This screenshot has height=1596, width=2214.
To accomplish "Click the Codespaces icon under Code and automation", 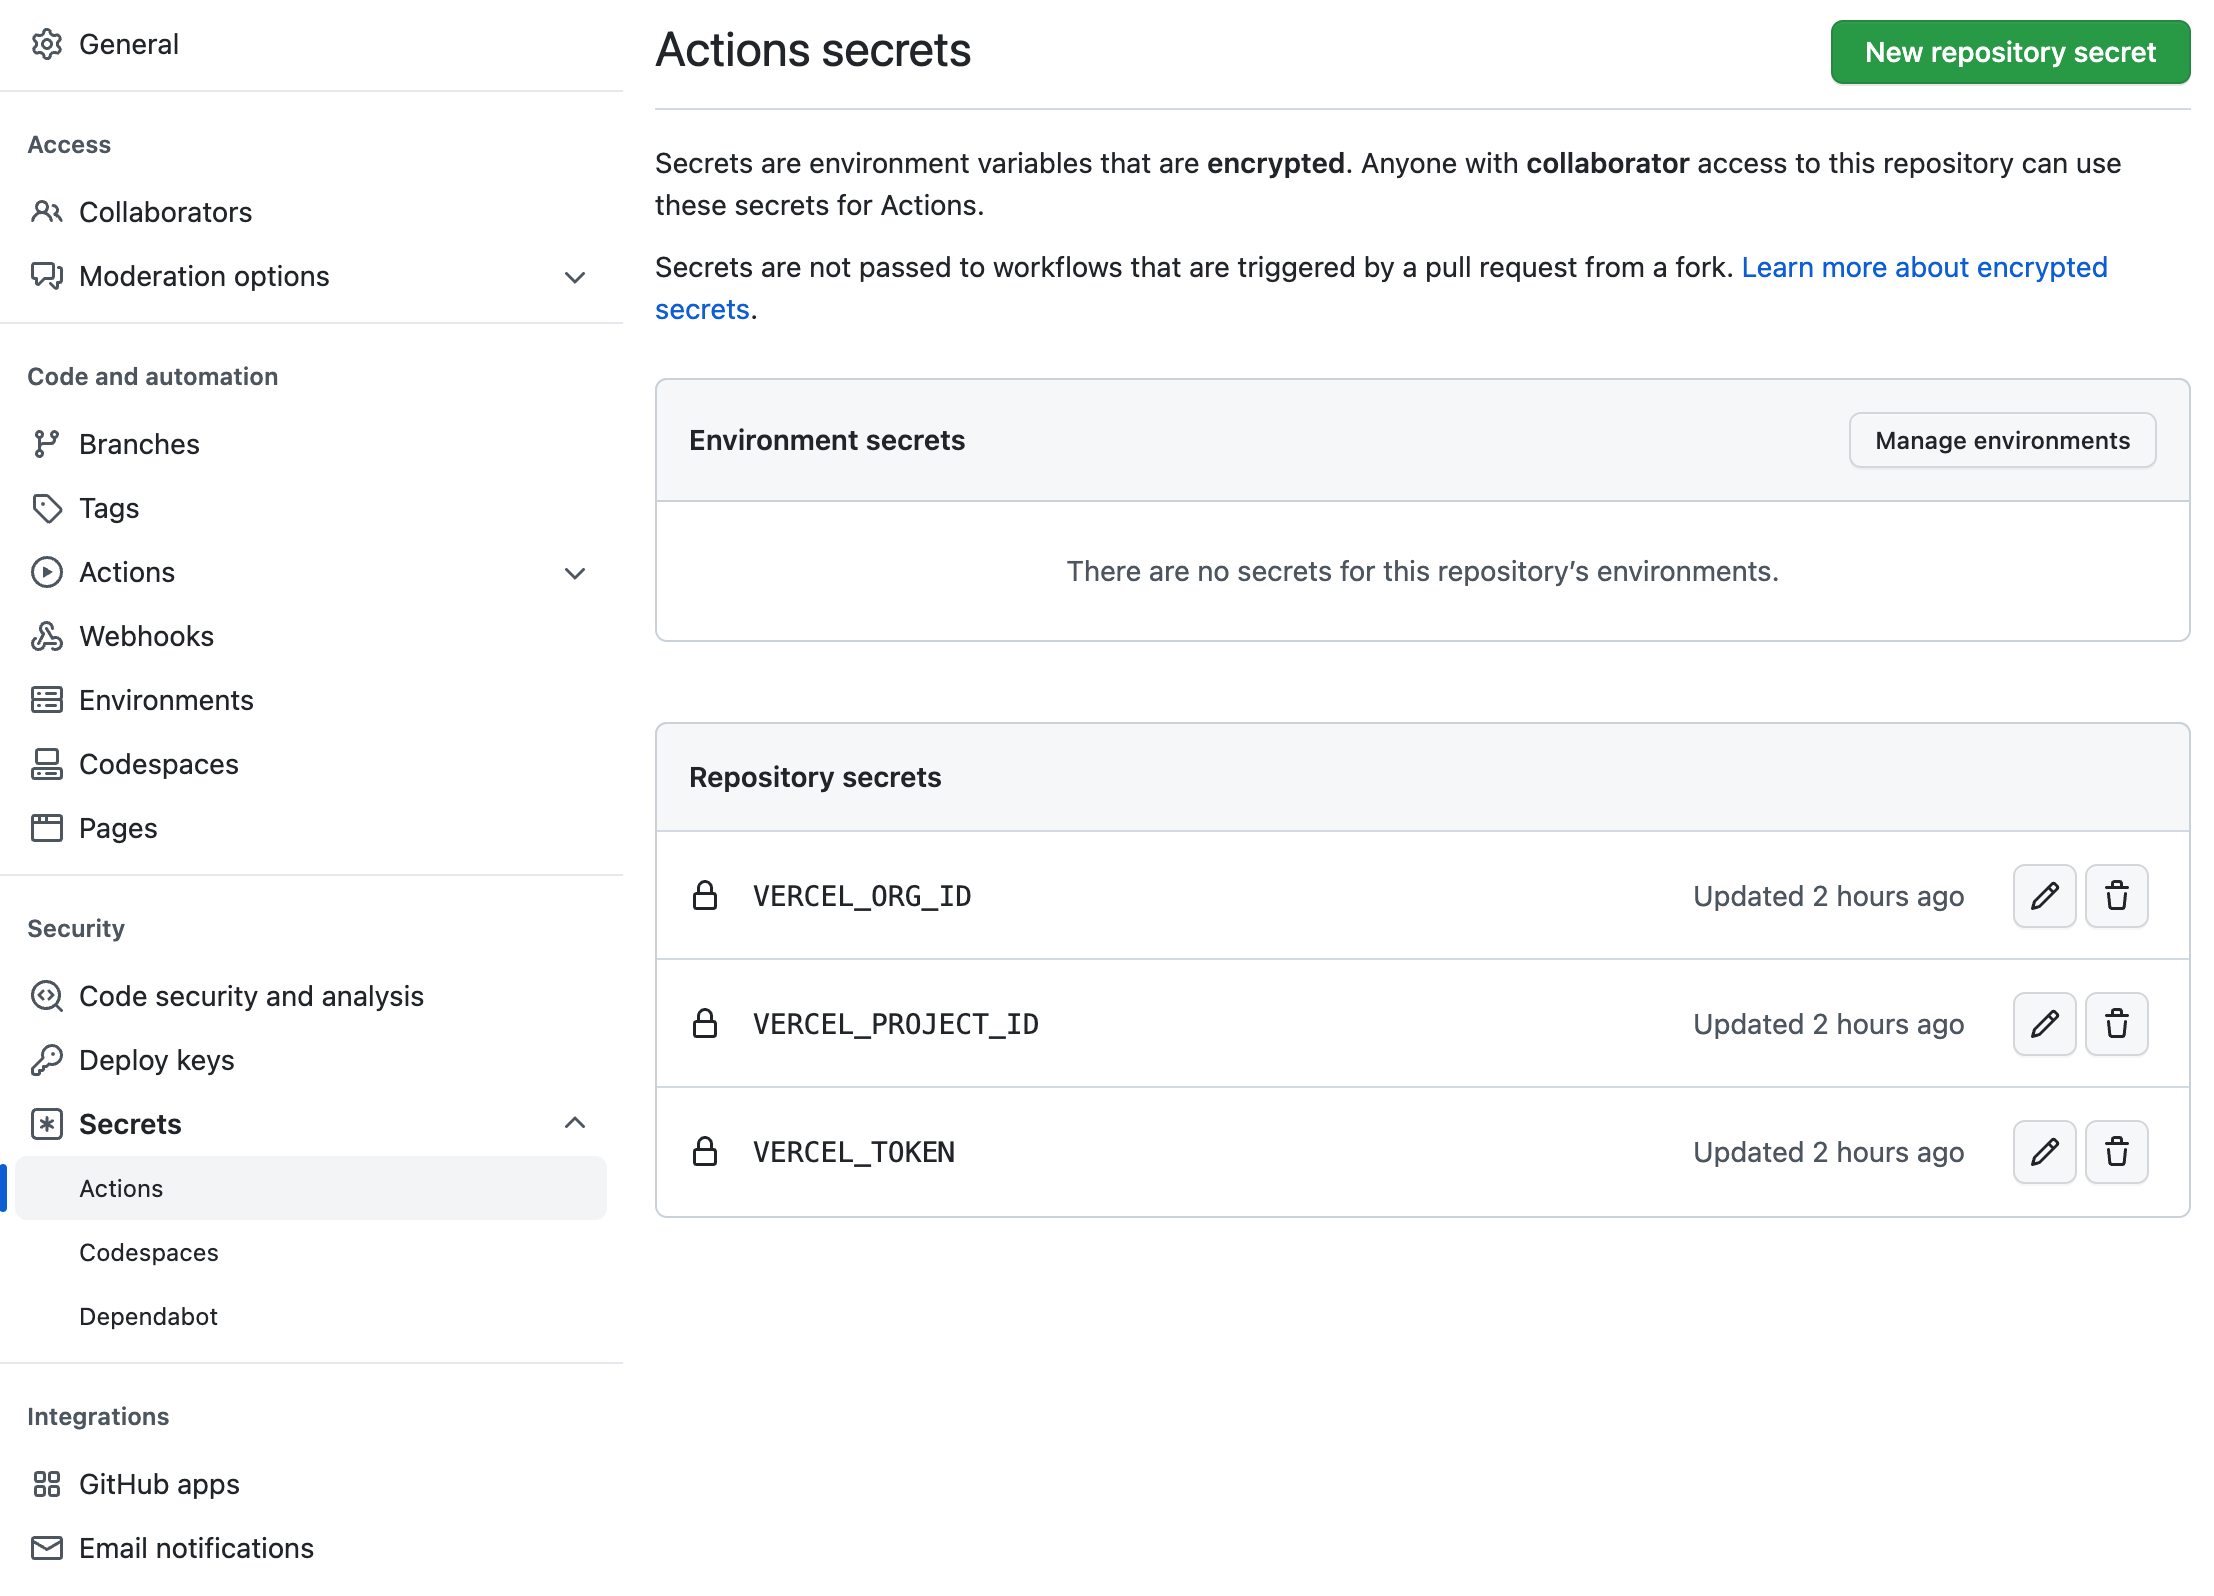I will (47, 764).
